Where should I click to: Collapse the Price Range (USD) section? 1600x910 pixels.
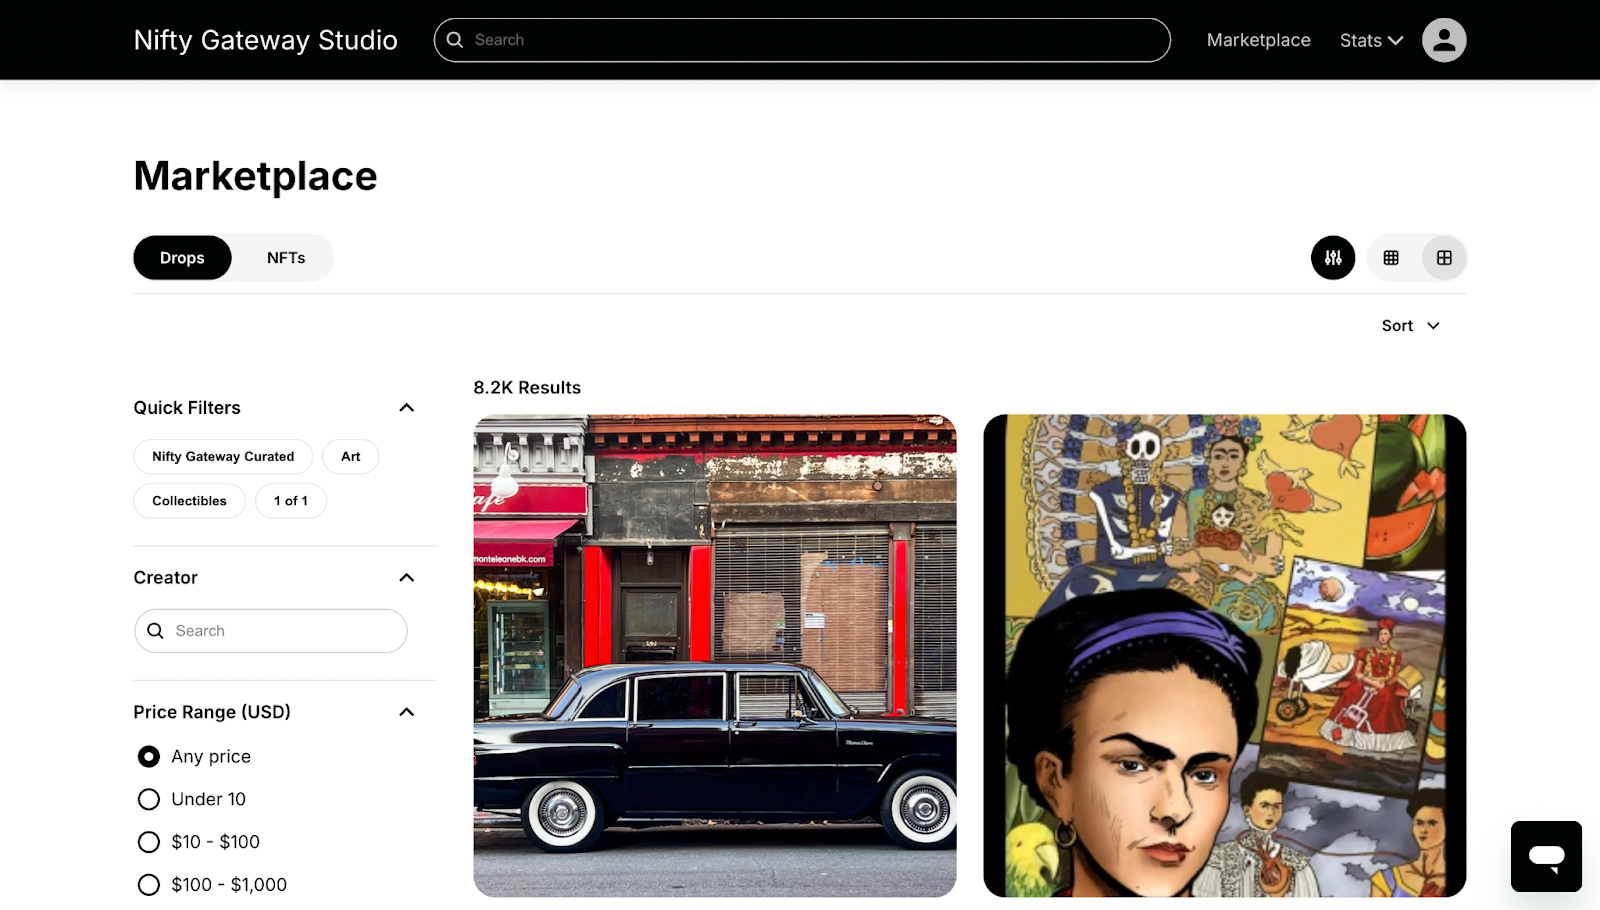coord(407,712)
